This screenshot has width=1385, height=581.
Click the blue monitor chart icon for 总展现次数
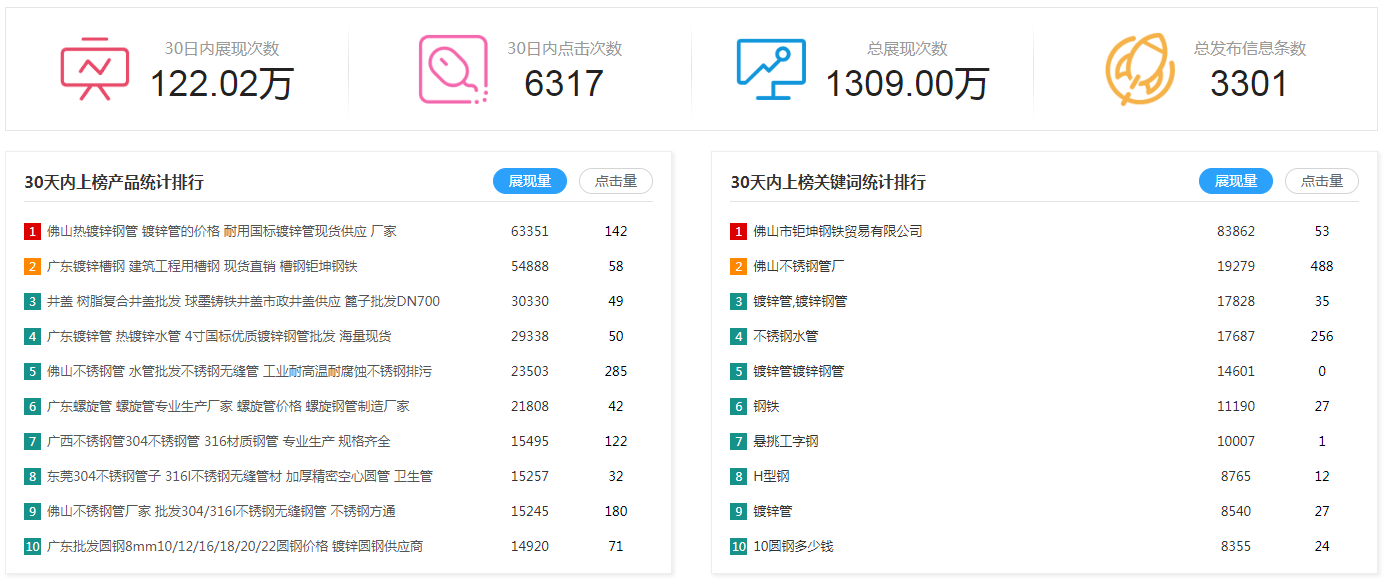coord(771,69)
